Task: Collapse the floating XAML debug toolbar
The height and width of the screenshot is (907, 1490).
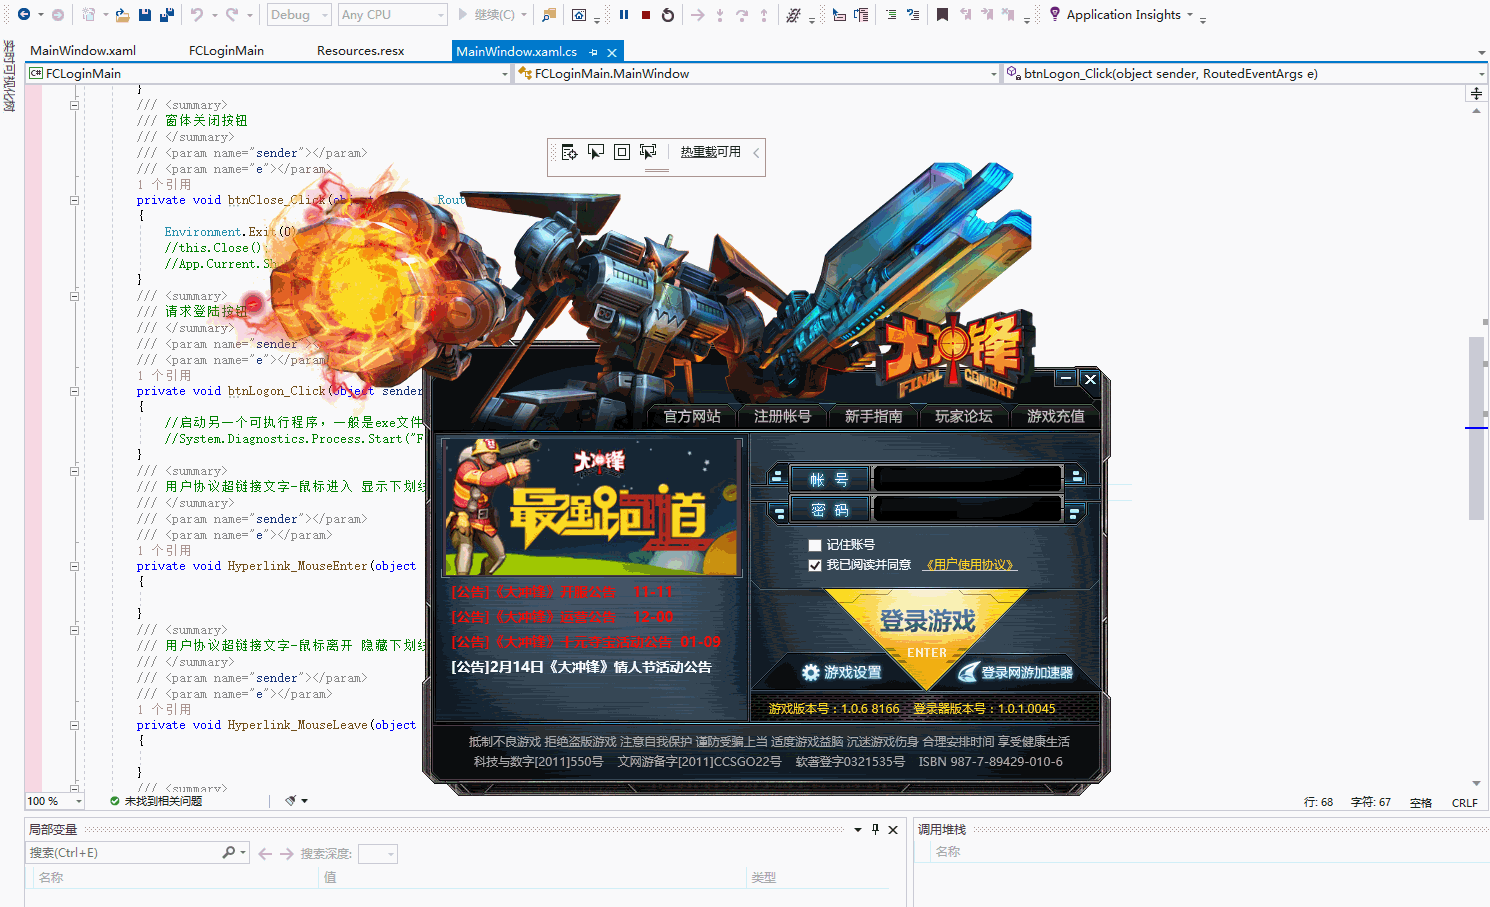Action: pos(756,152)
